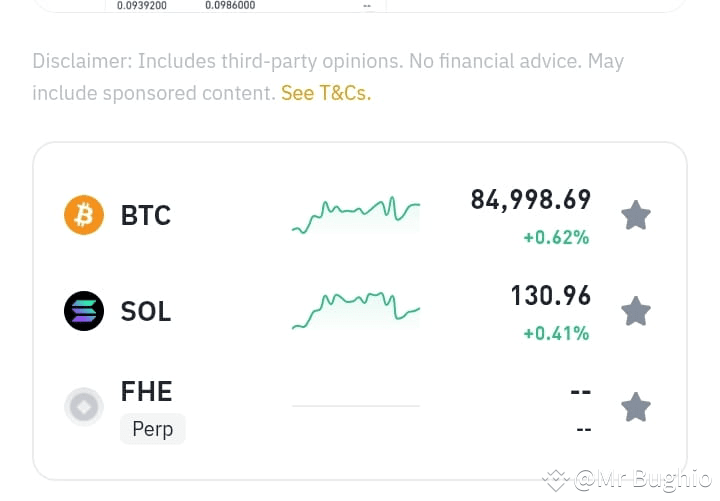
Task: Select the BTC ticker label
Action: 146,215
